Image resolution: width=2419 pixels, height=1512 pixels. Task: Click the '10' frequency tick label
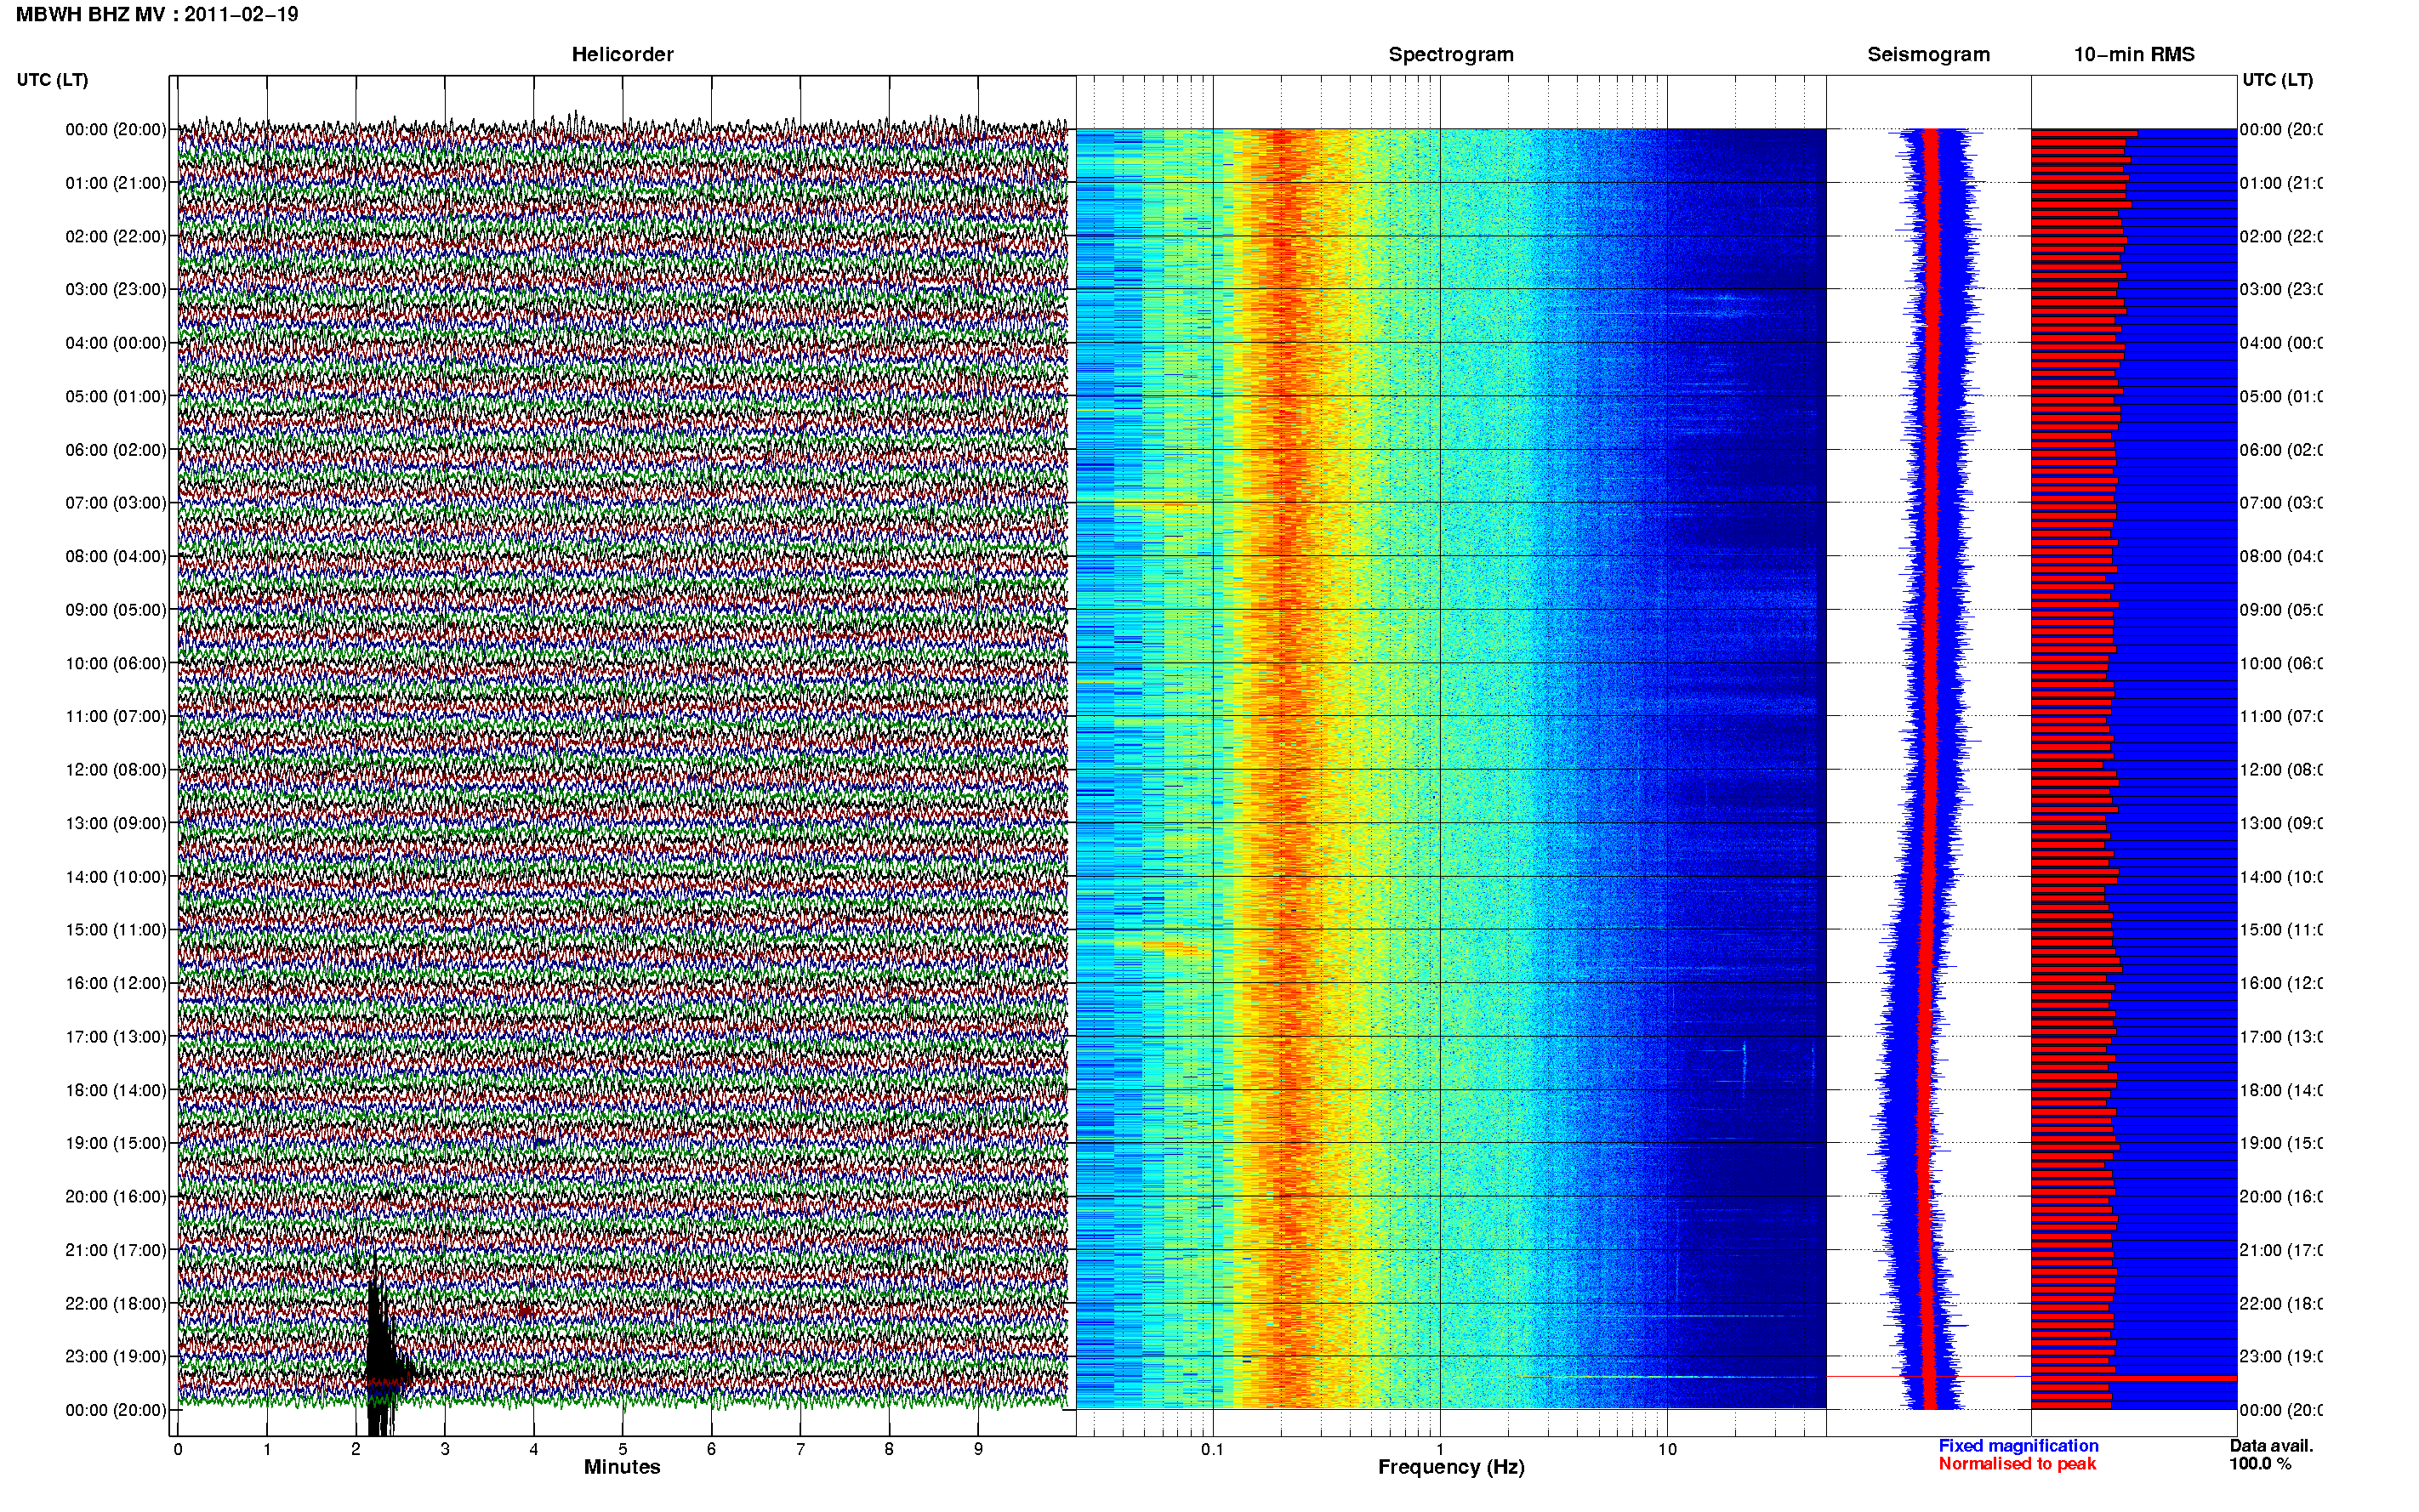tap(1667, 1449)
